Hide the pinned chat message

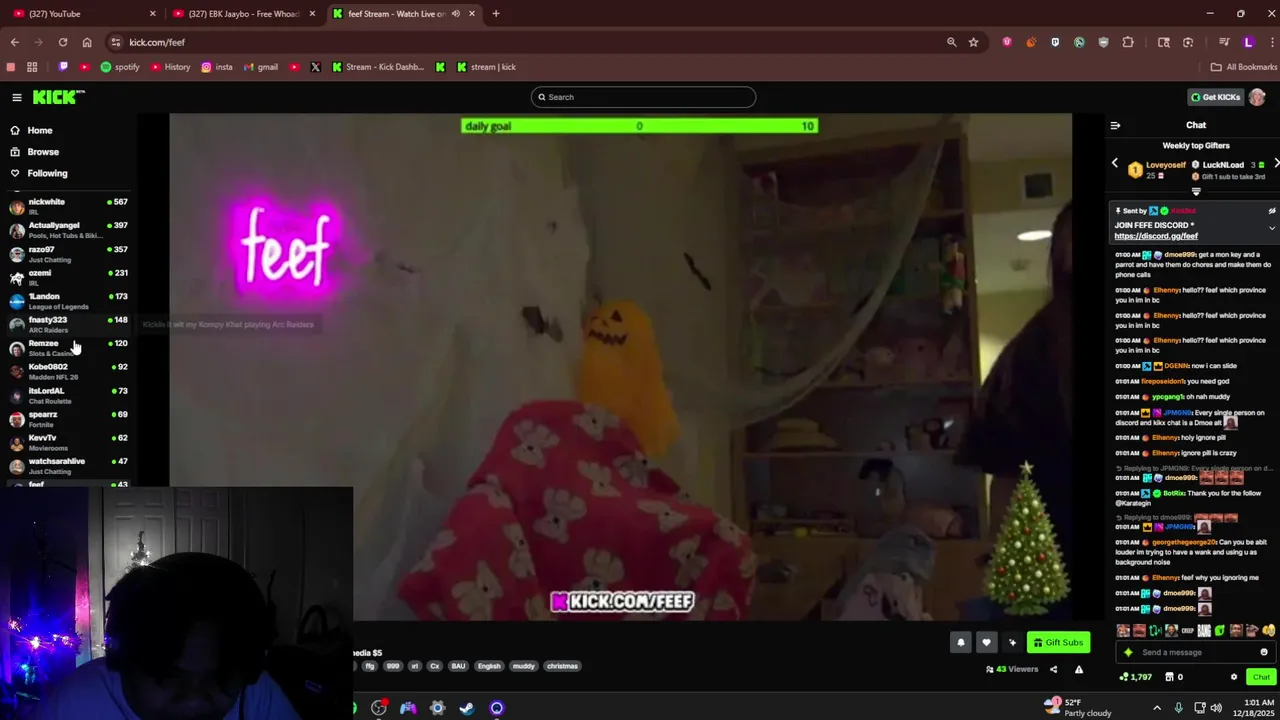tap(1271, 211)
